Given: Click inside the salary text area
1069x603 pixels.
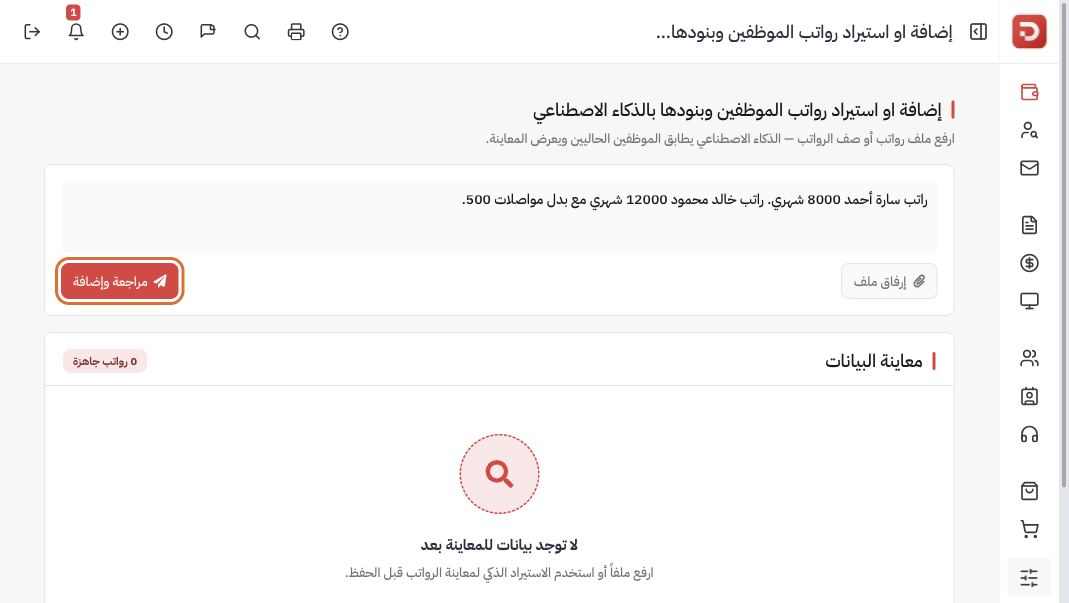Looking at the screenshot, I should pos(499,217).
